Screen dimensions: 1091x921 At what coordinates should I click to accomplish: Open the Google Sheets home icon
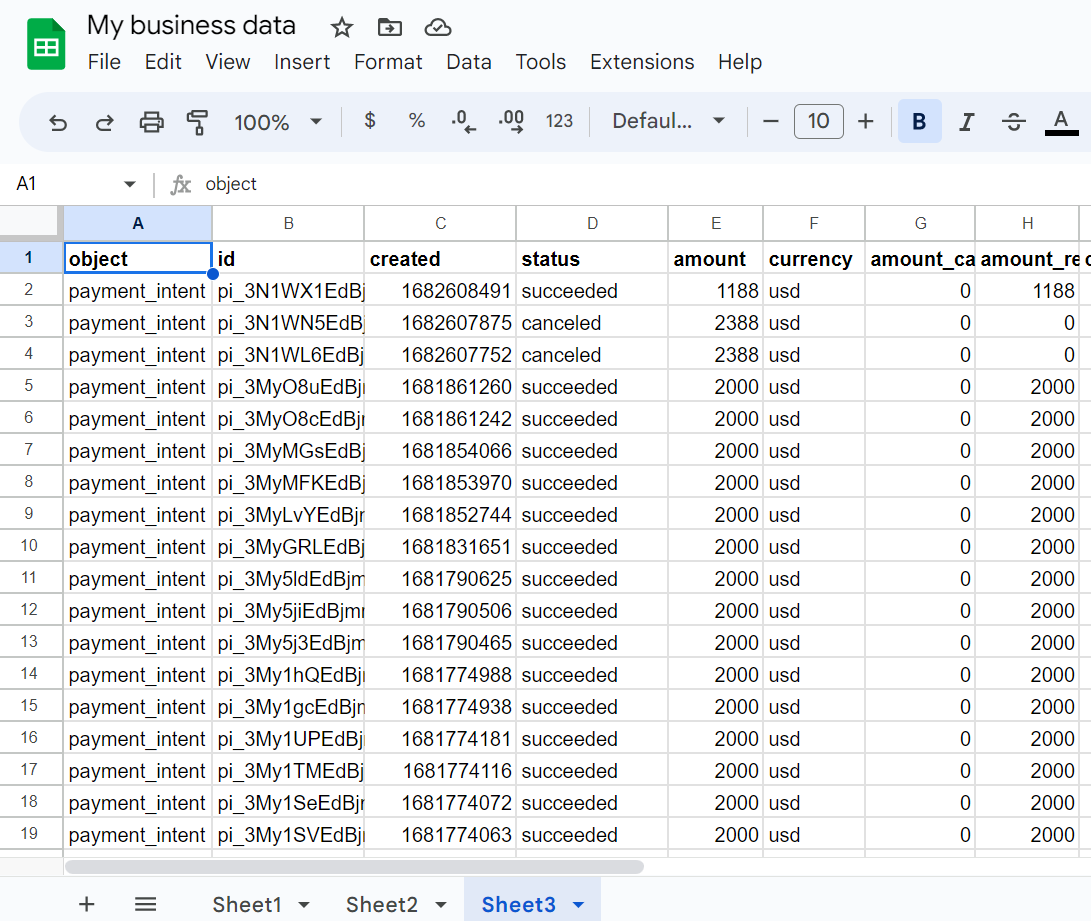tap(46, 45)
